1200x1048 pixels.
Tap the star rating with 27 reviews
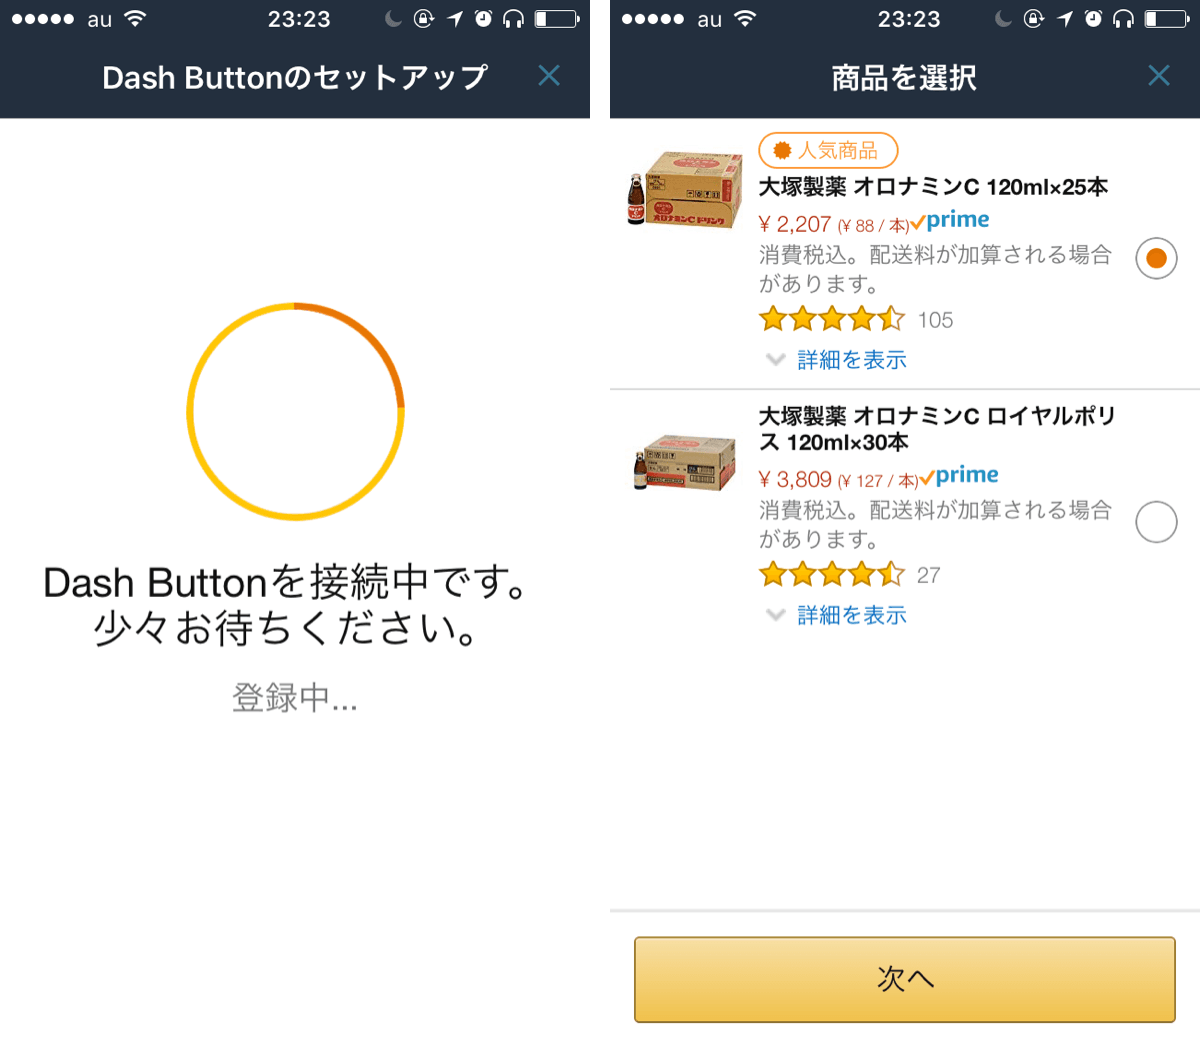[832, 575]
